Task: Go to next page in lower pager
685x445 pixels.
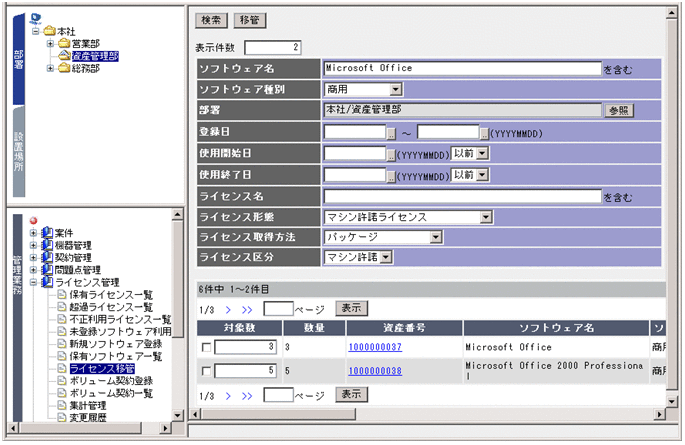Action: click(228, 396)
